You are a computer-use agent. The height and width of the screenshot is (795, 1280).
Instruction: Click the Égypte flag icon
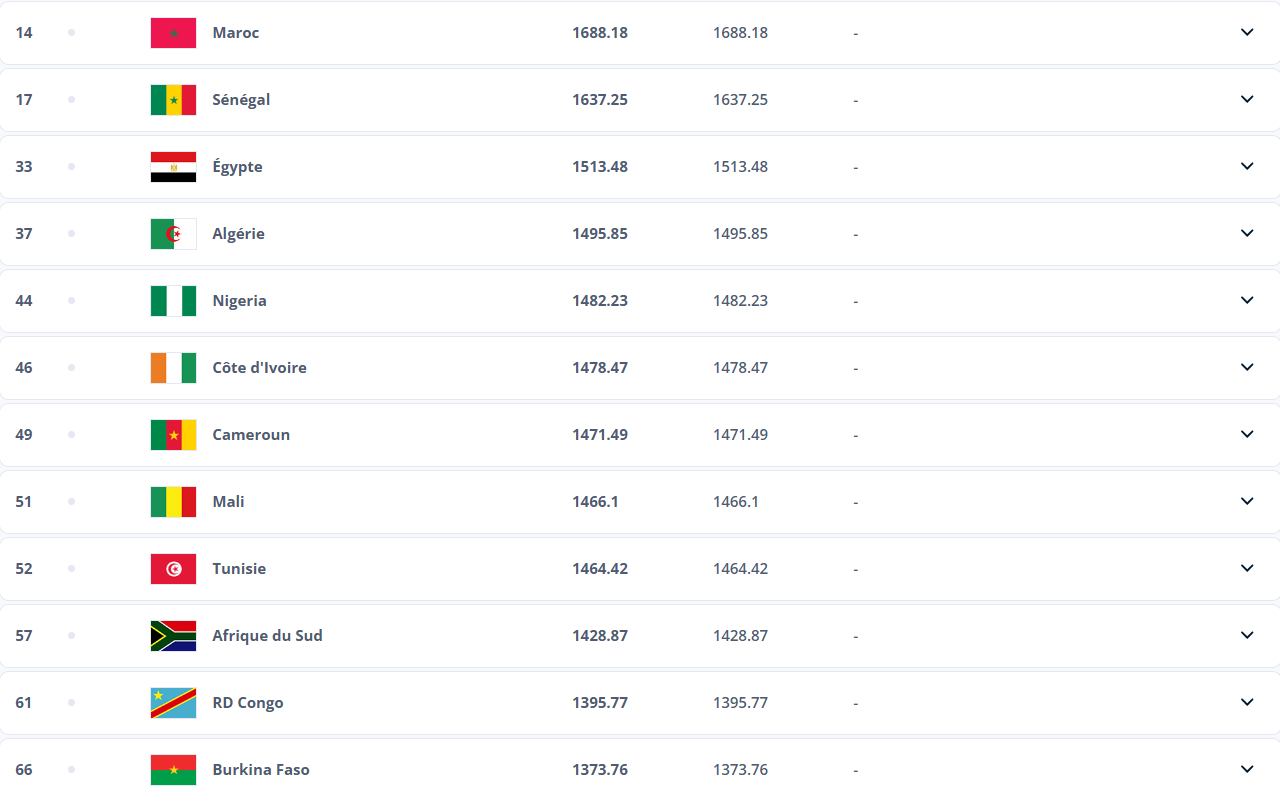(x=173, y=167)
